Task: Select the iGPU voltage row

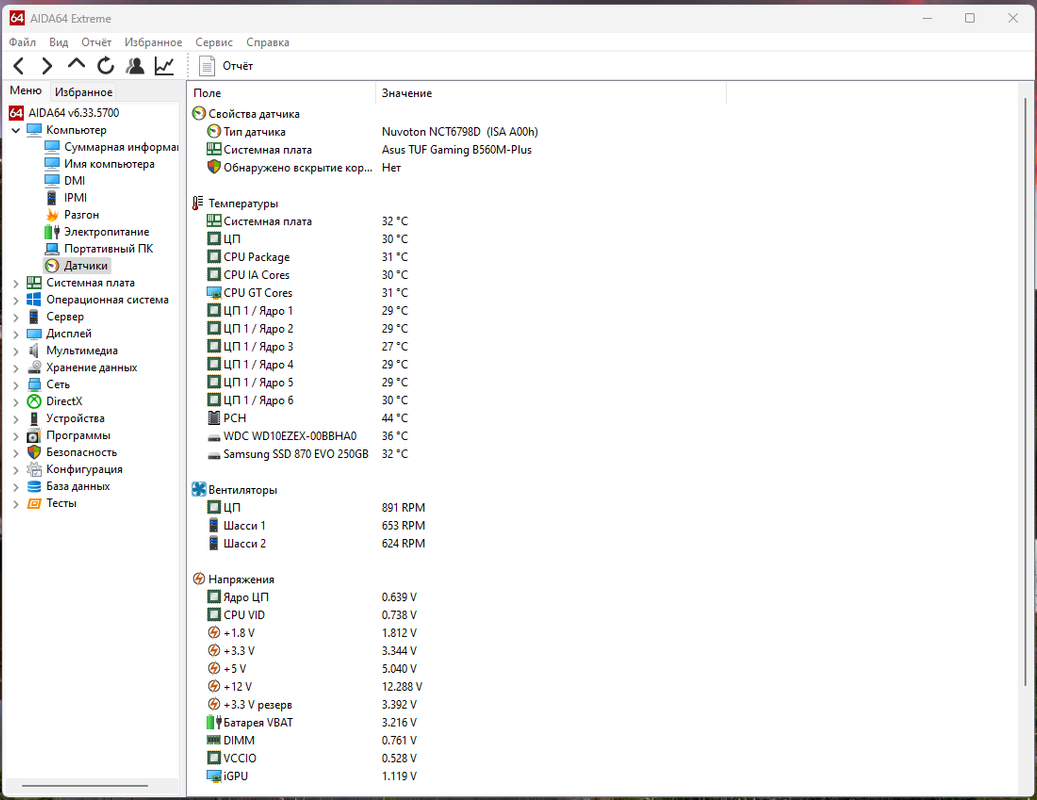Action: (x=312, y=776)
